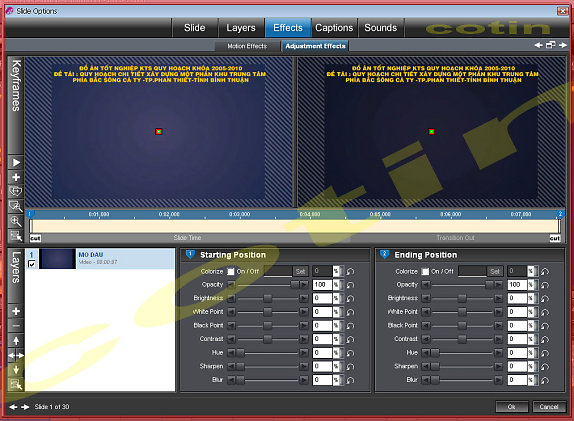The image size is (574, 421).
Task: Click the Cancel button
Action: (x=548, y=407)
